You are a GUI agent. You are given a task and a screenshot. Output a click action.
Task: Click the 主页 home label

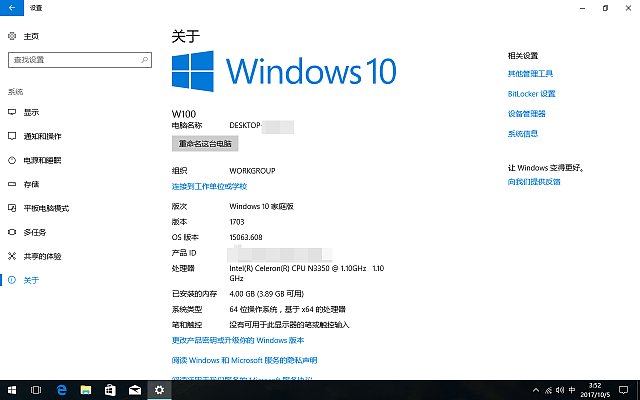tap(31, 36)
